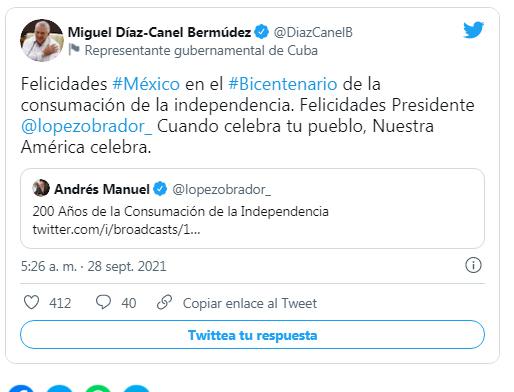Open the twitter.com/i/broadcasts link
The image size is (514, 392).
pos(116,229)
